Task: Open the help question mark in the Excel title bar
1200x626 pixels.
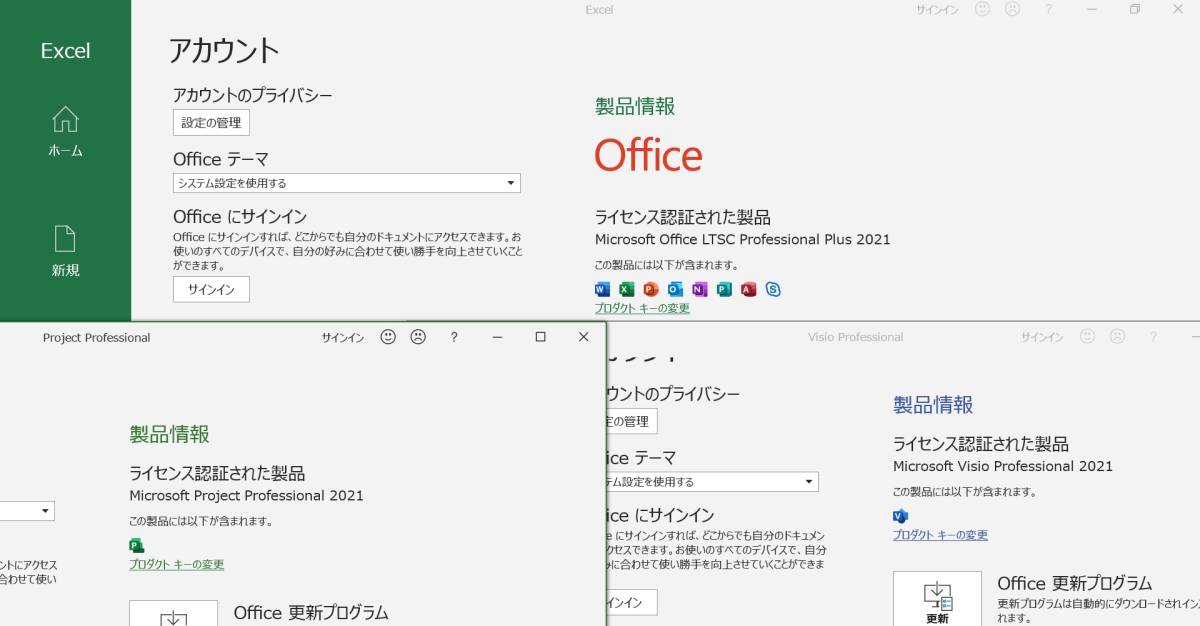Action: point(1048,9)
